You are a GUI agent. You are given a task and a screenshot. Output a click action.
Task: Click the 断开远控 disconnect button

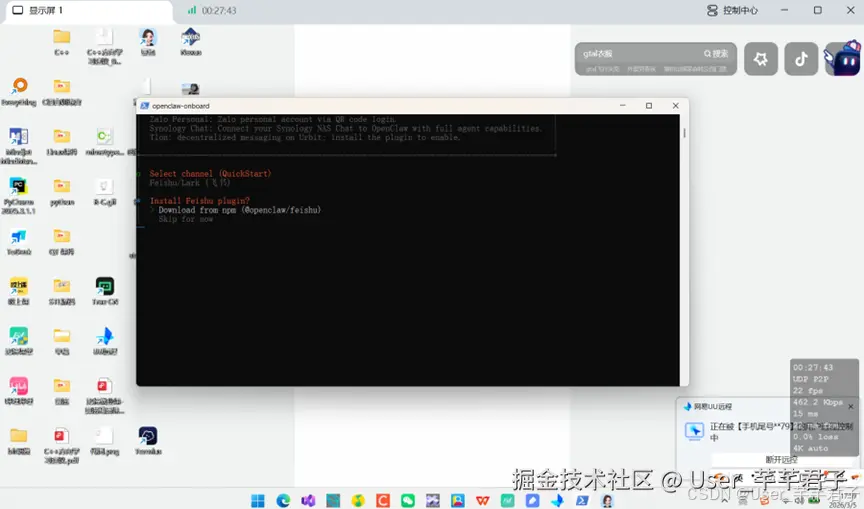781,459
